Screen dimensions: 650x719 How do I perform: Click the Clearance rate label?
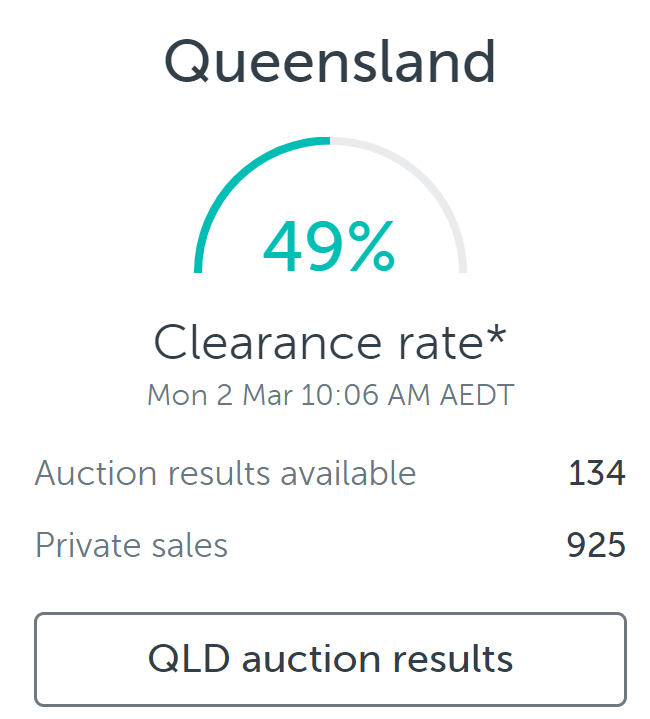[319, 343]
